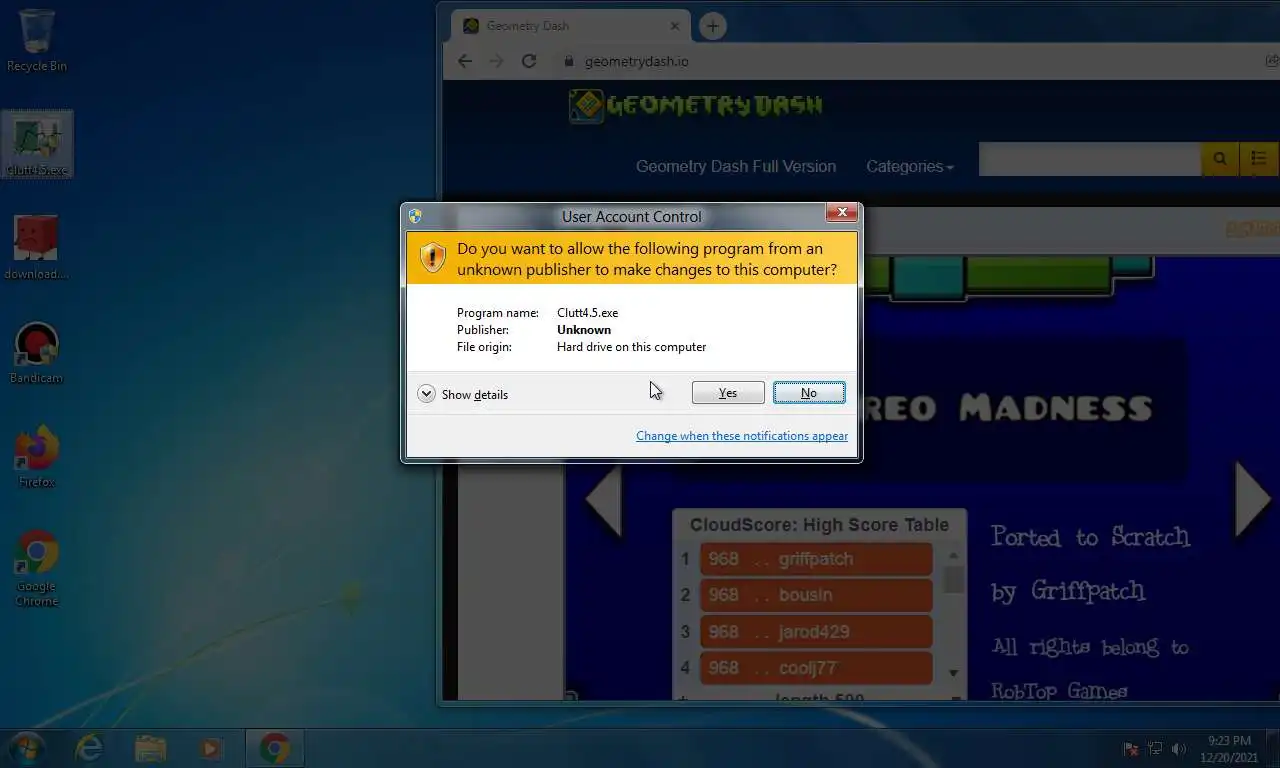Click the Chrome forward arrow

[x=497, y=61]
